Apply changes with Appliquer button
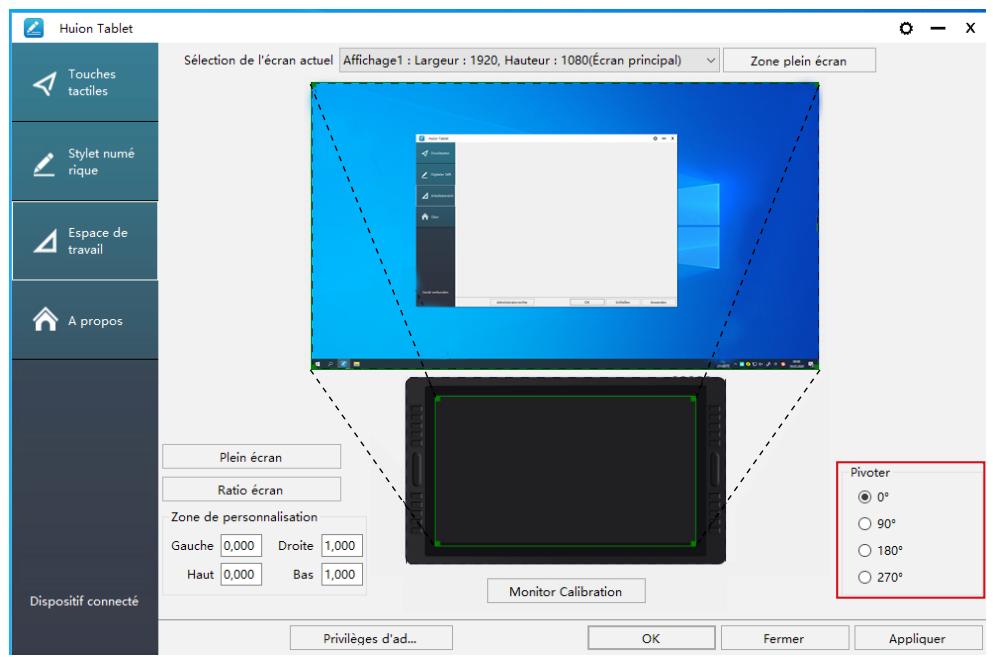The width and height of the screenshot is (993, 657). pos(918,638)
